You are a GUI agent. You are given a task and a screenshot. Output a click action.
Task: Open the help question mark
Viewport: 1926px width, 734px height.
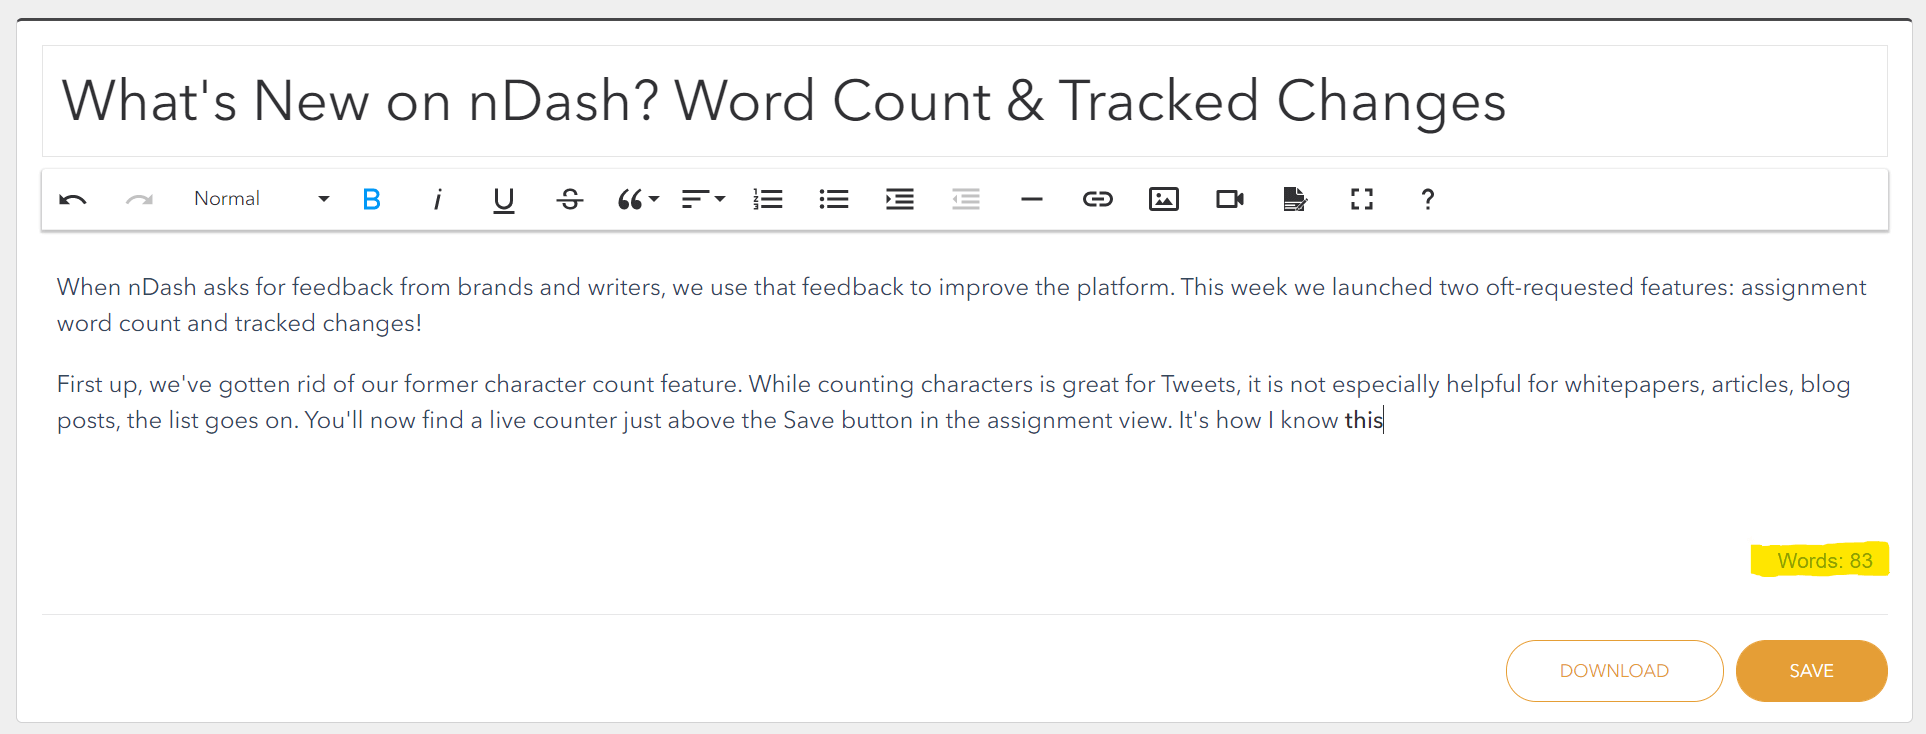coord(1428,199)
